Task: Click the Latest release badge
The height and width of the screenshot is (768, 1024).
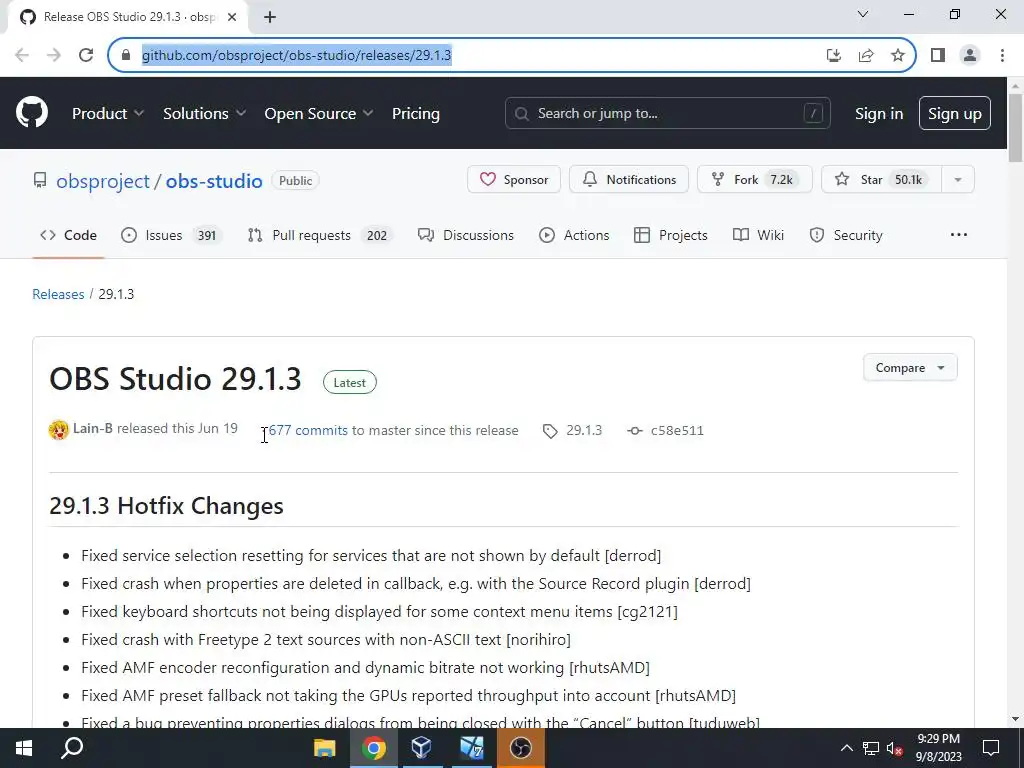Action: click(x=349, y=383)
